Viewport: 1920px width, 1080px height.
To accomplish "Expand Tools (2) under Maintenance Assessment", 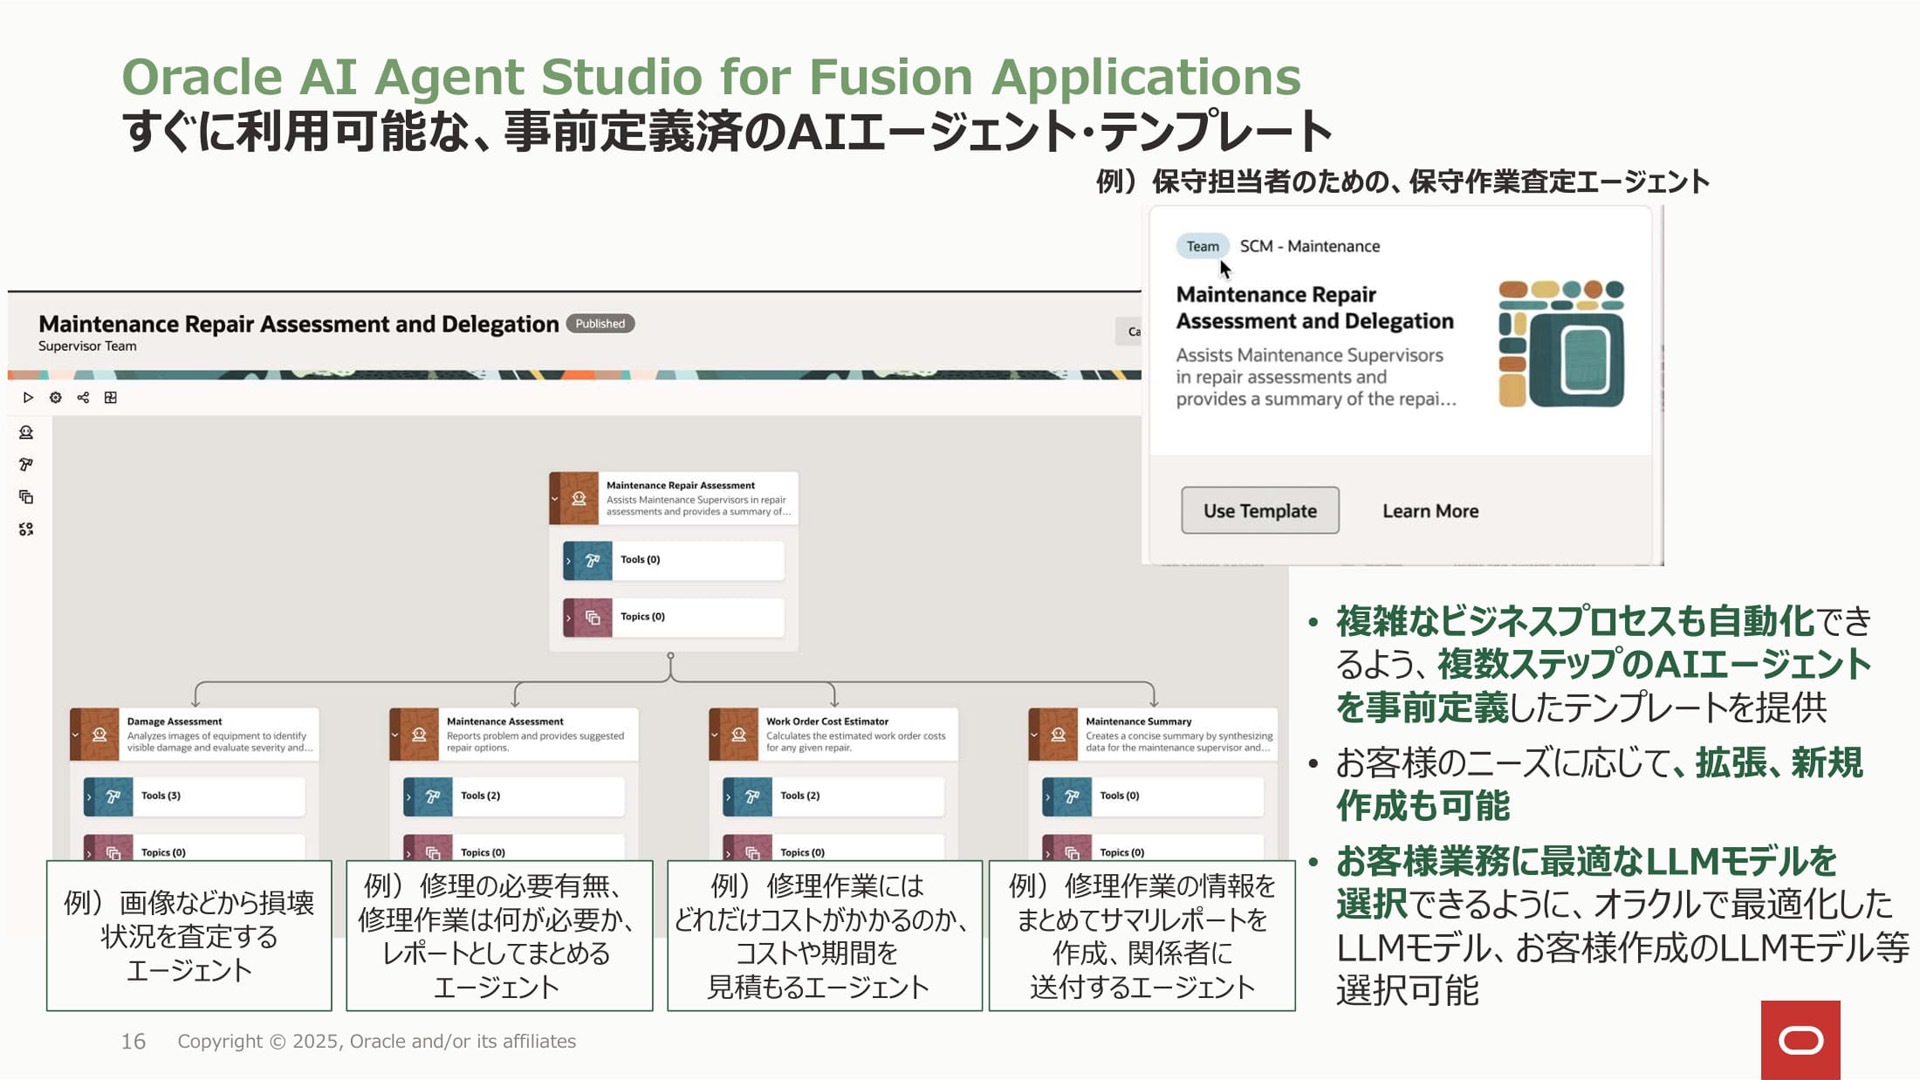I will 409,797.
